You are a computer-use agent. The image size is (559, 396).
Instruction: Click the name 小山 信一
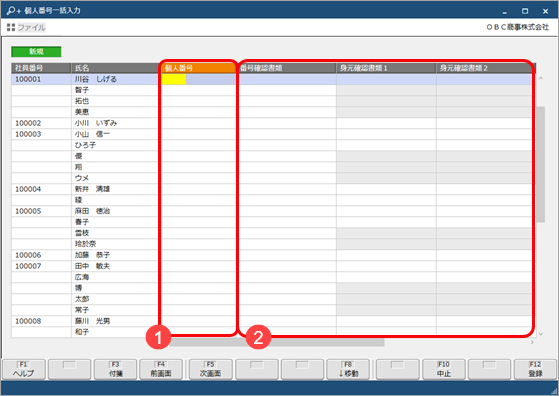pos(92,134)
